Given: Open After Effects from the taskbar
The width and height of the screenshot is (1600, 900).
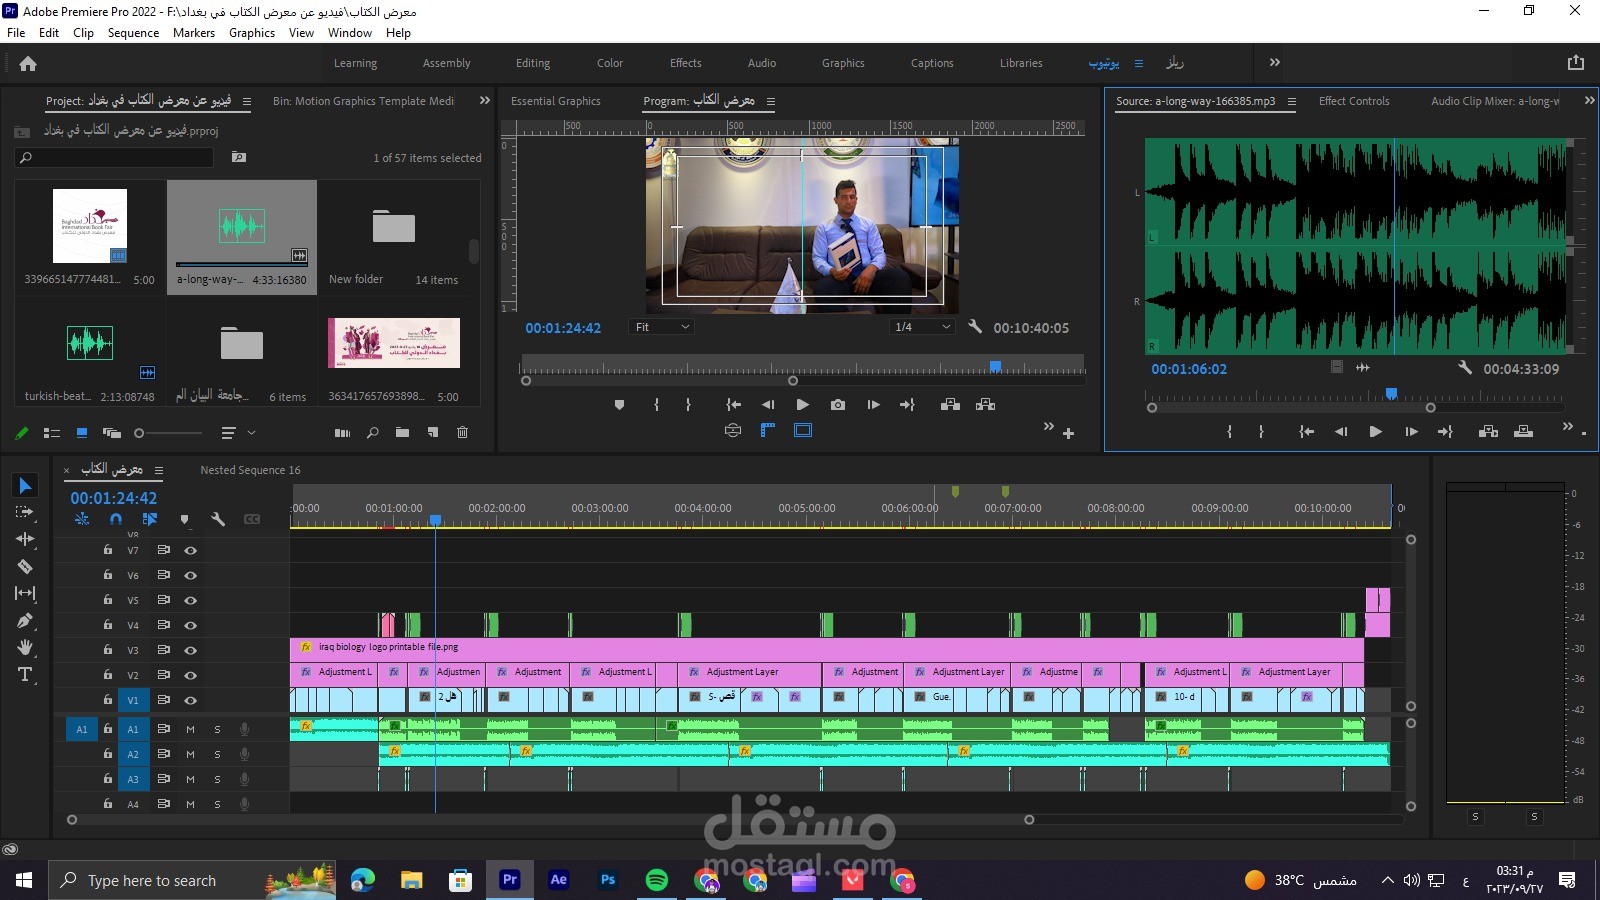Looking at the screenshot, I should [558, 880].
